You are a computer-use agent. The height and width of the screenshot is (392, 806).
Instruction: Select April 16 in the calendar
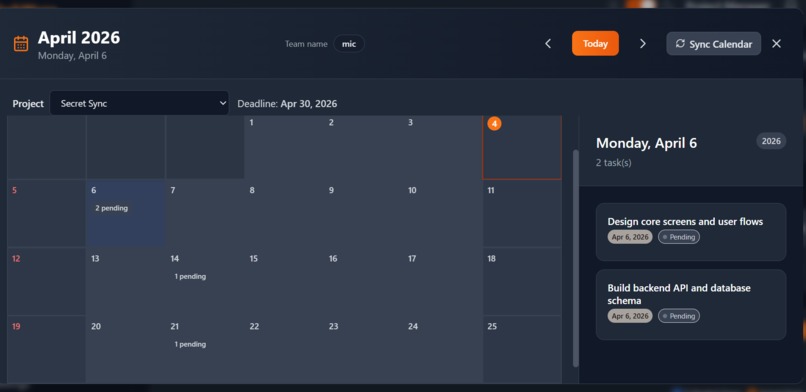[364, 282]
